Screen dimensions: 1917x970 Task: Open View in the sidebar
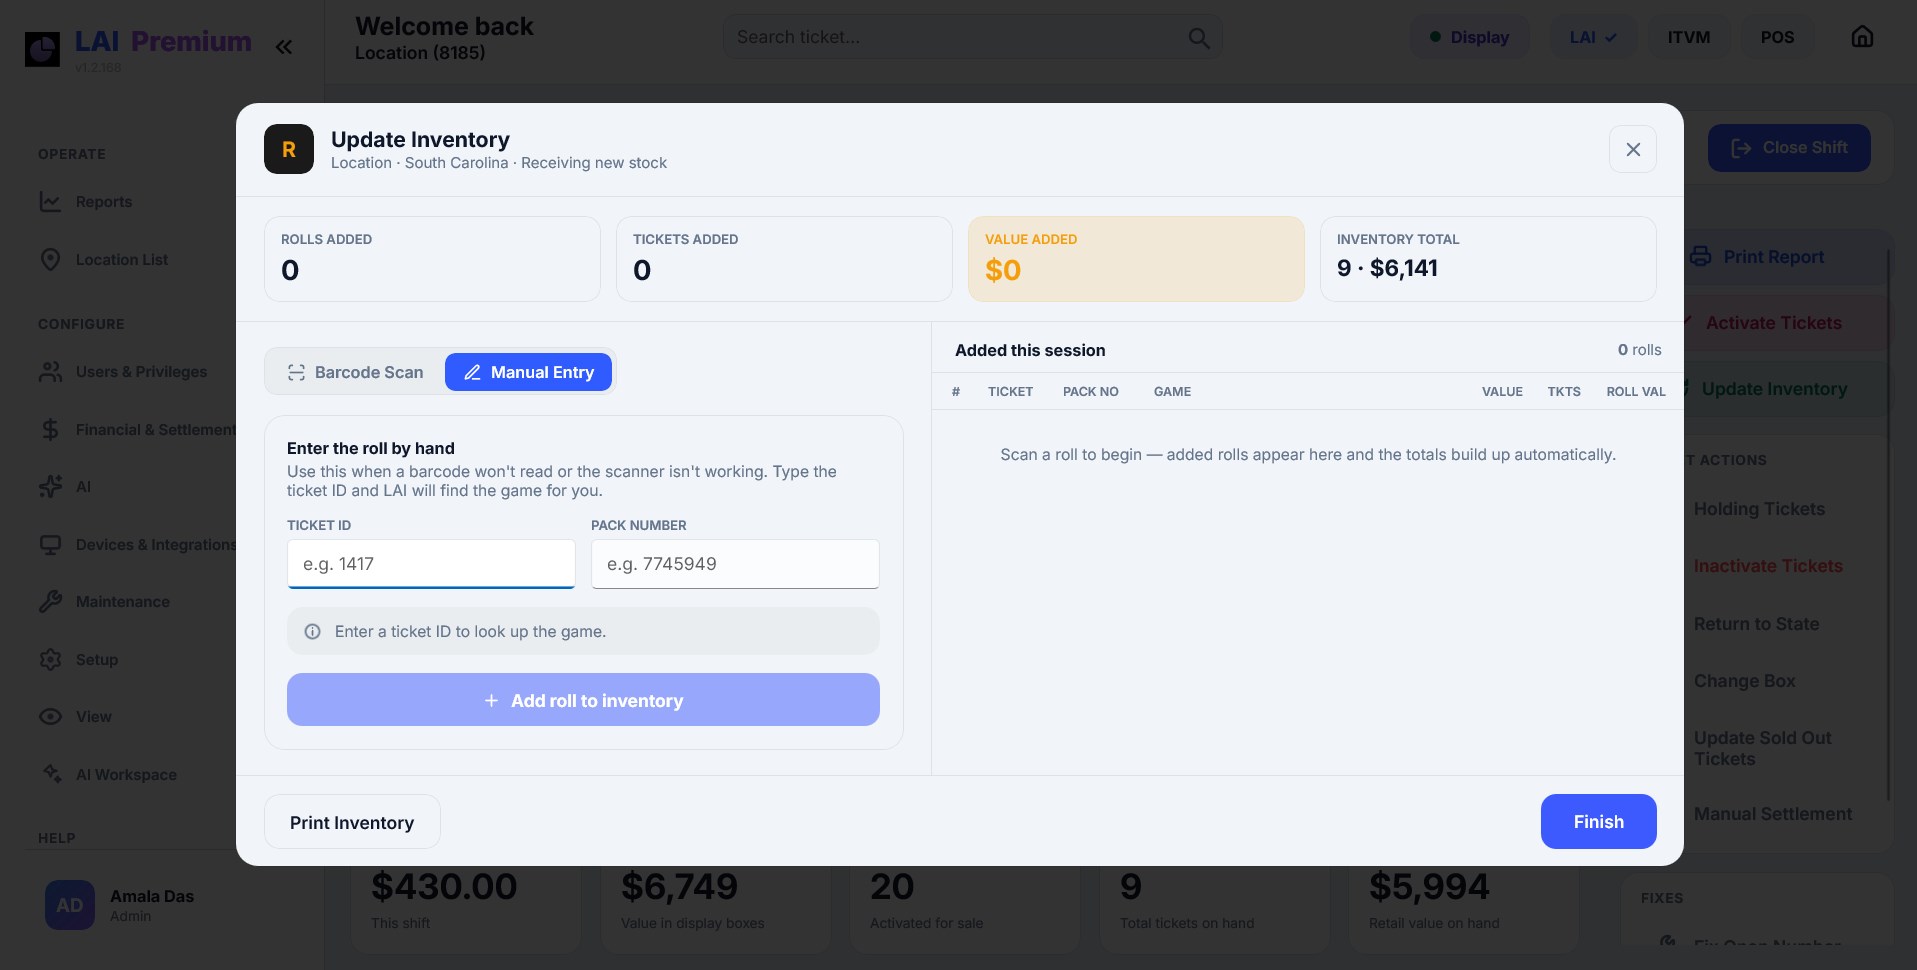(76, 717)
